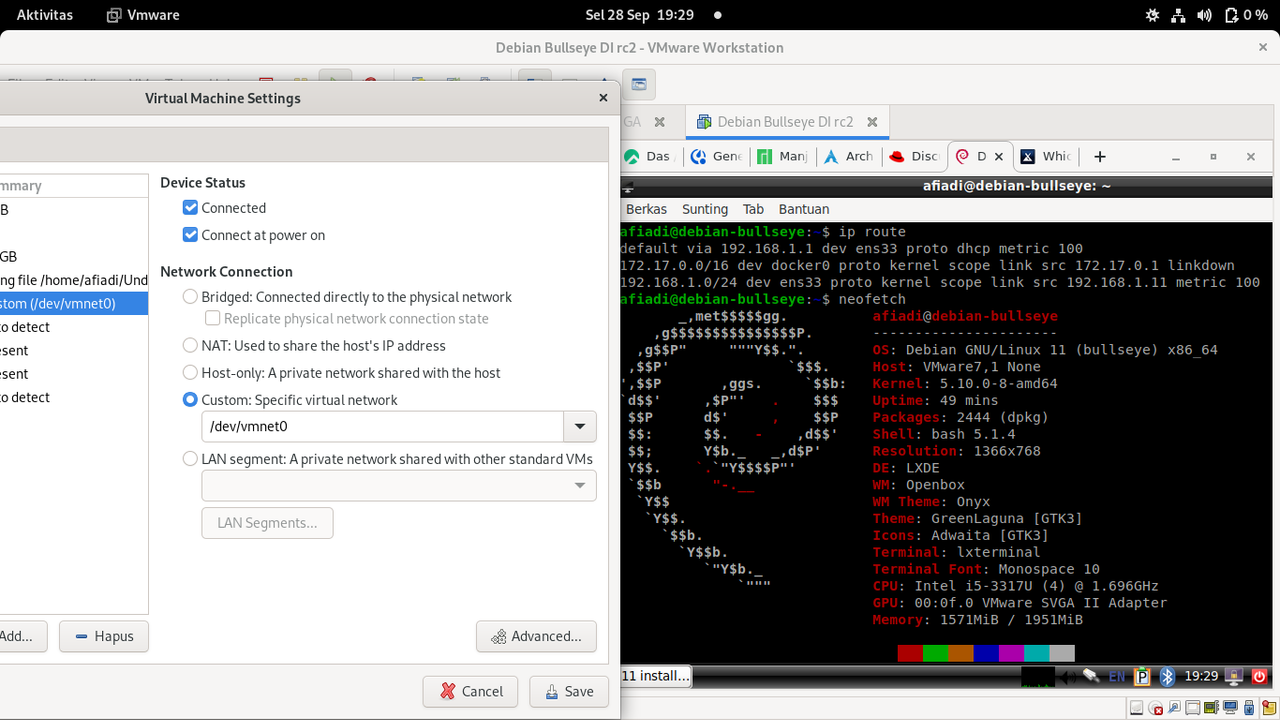1280x720 pixels.
Task: Open Sunting menu in terminal
Action: pos(705,209)
